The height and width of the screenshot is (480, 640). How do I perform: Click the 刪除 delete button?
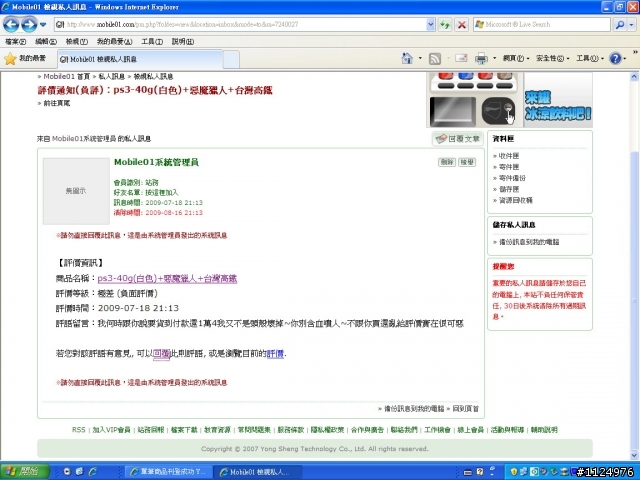(447, 162)
